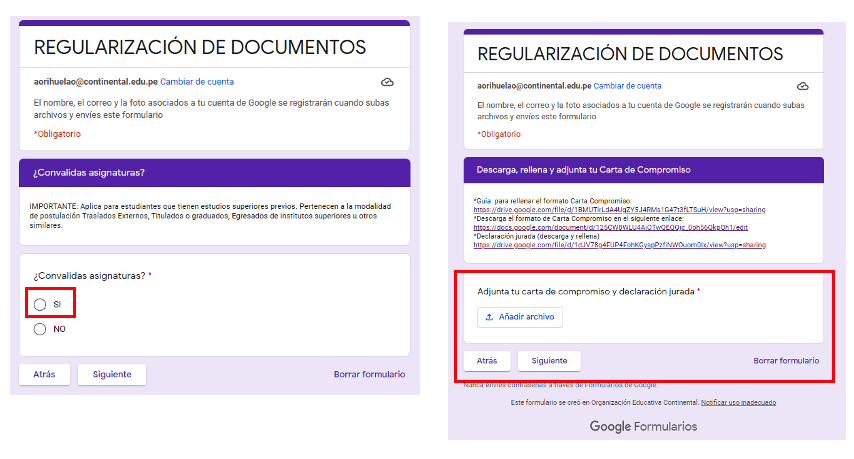
Task: Click Añadir archivo to upload a file
Action: click(x=520, y=317)
